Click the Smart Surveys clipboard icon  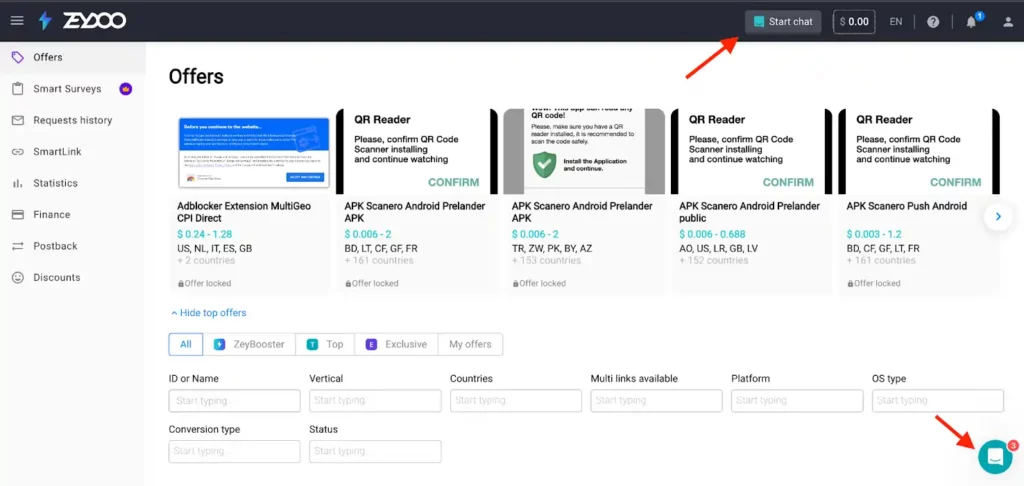click(18, 89)
